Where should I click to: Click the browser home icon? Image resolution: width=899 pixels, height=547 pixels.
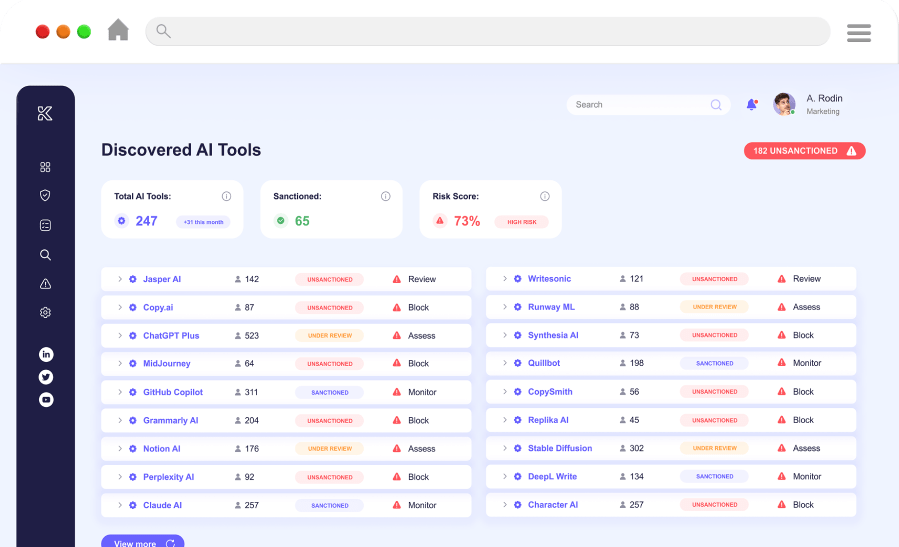[118, 31]
